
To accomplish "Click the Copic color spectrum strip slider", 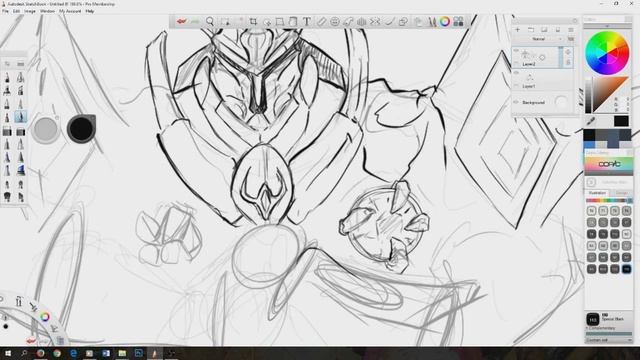I will 609,200.
